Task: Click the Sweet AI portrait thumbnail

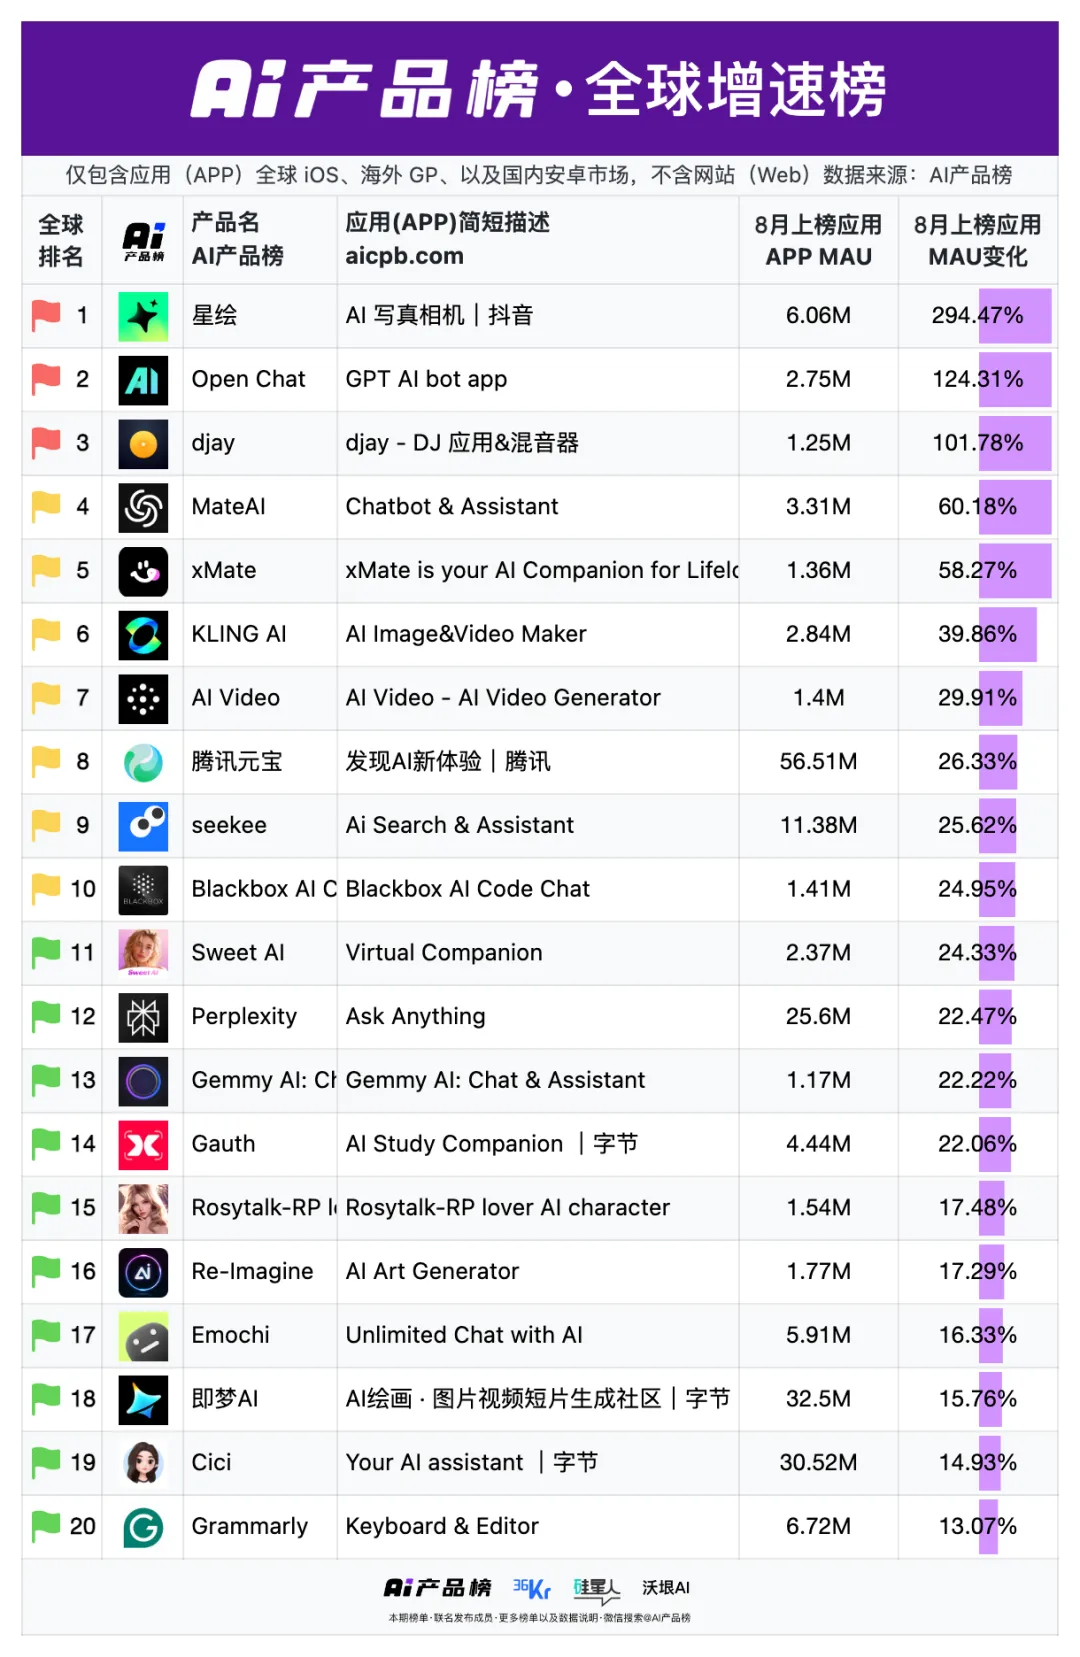Action: [143, 953]
